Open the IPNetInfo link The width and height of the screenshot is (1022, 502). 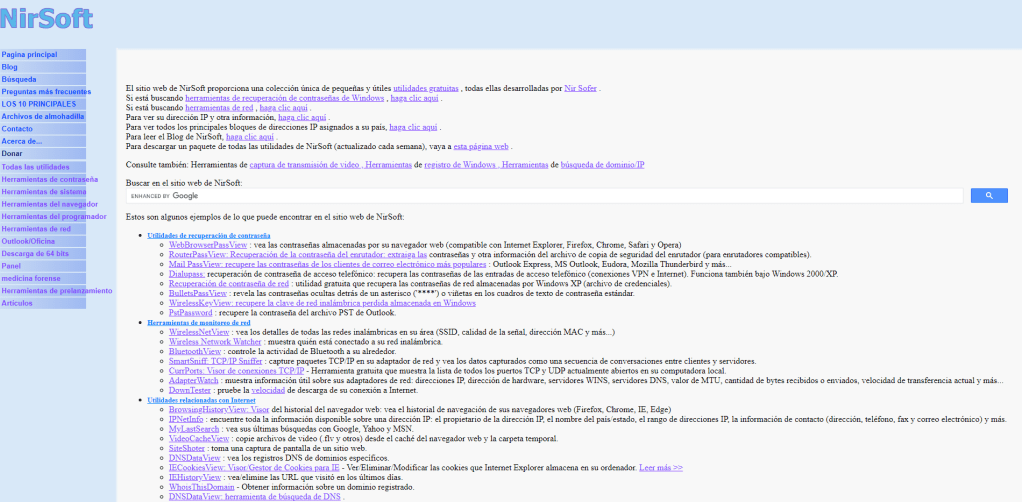[186, 419]
